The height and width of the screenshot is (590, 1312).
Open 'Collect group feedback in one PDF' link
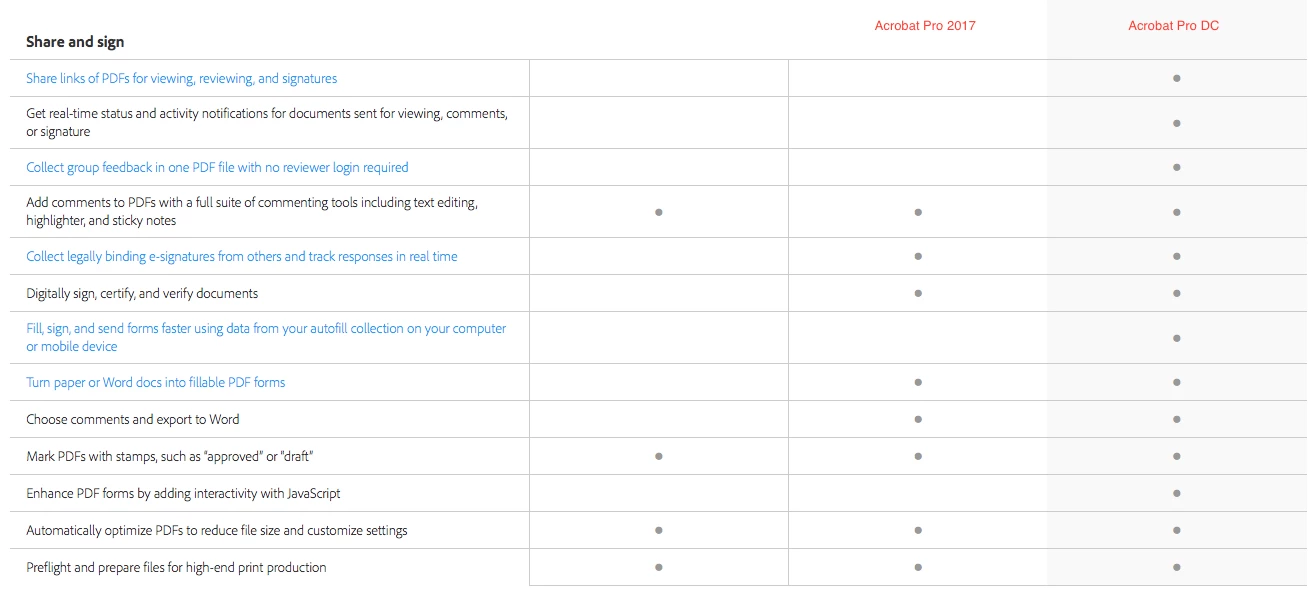click(x=217, y=167)
